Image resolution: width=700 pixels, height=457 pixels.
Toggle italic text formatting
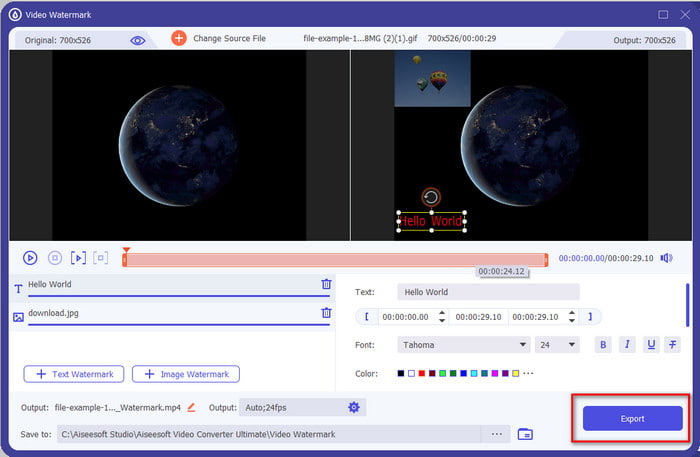point(627,345)
